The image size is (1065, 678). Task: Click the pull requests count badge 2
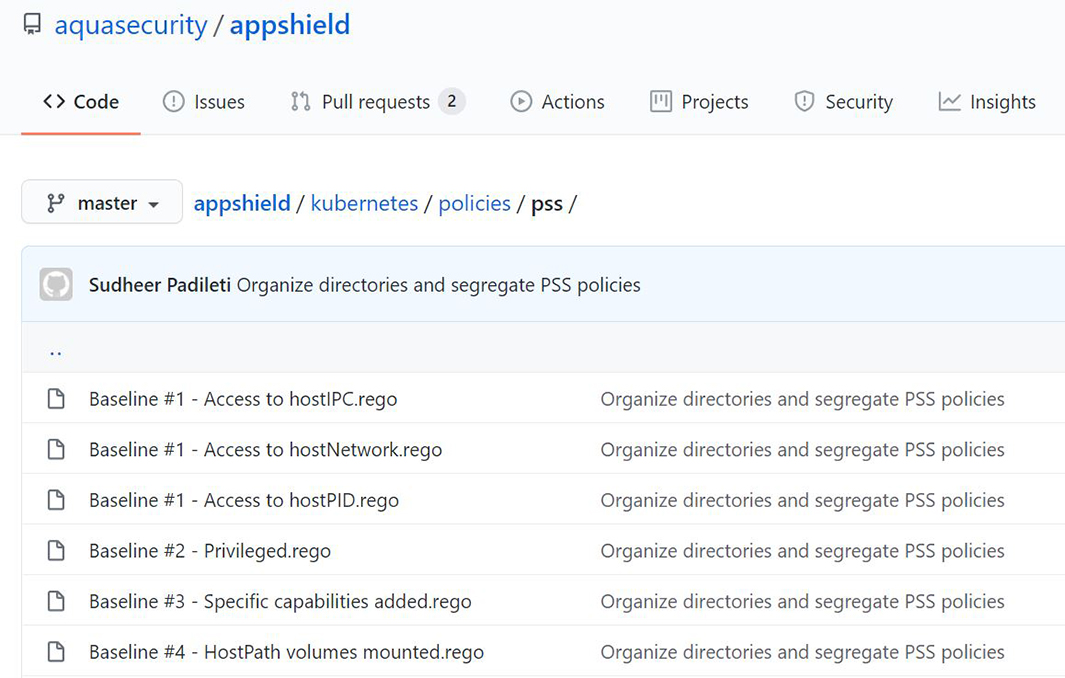(x=452, y=101)
